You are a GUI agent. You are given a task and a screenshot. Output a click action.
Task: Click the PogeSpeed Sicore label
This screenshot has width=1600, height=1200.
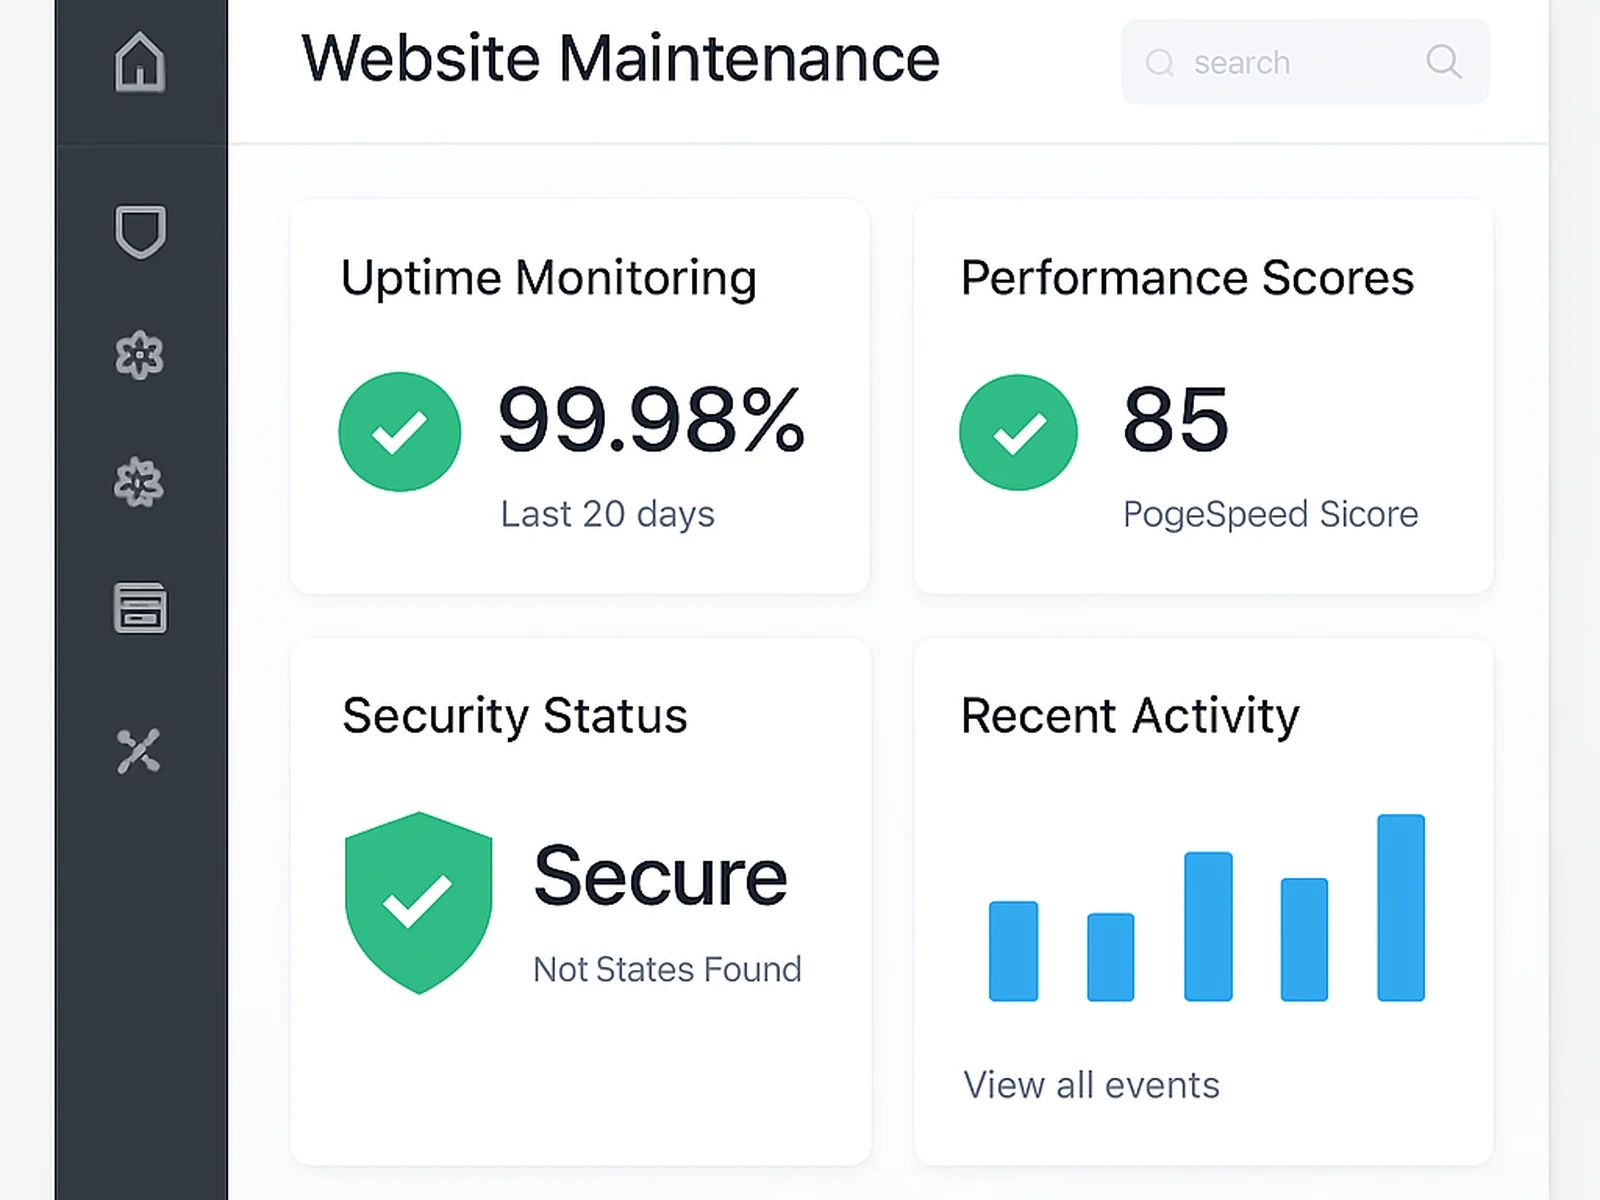tap(1269, 514)
